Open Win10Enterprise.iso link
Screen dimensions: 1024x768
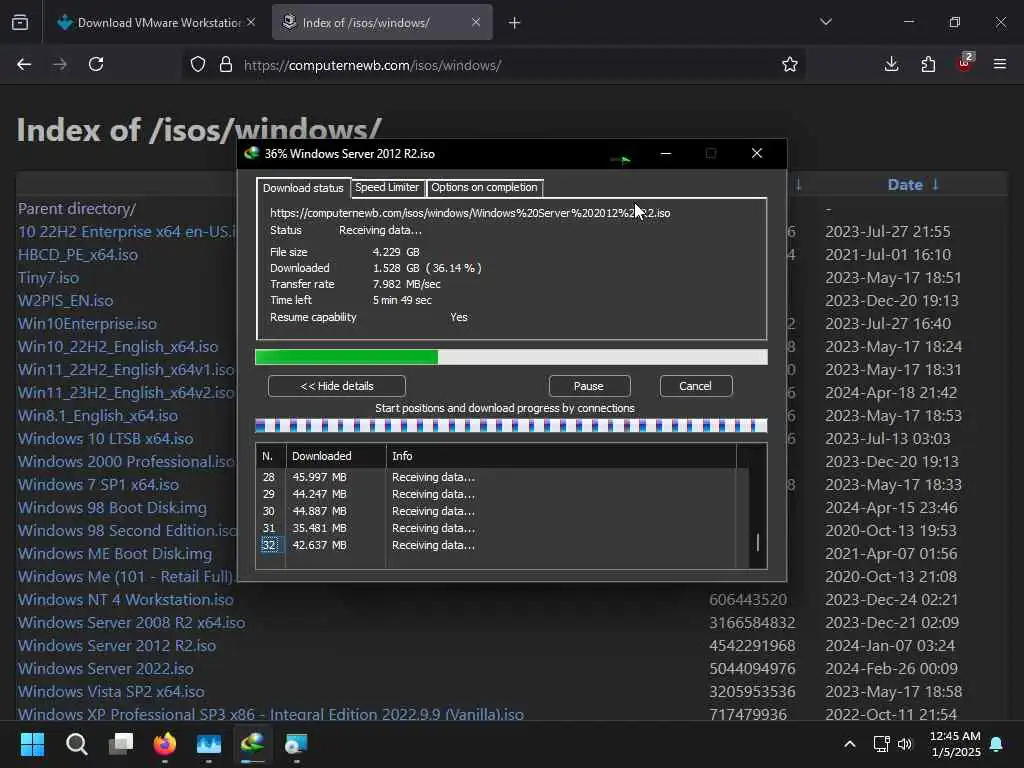[x=87, y=323]
